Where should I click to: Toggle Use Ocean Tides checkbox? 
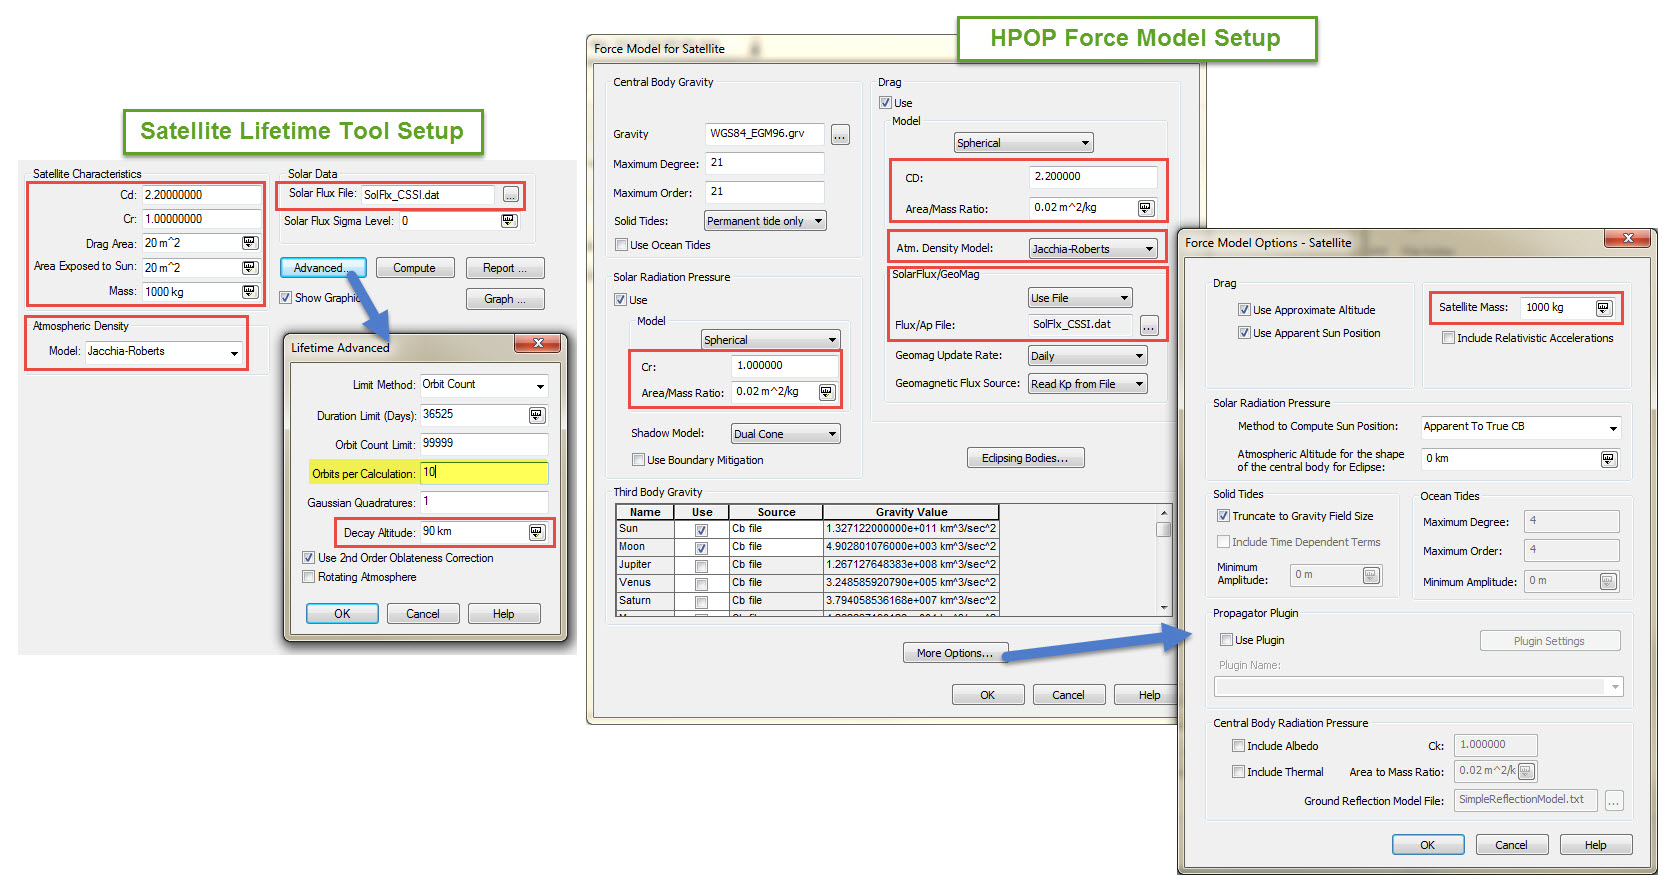click(622, 245)
